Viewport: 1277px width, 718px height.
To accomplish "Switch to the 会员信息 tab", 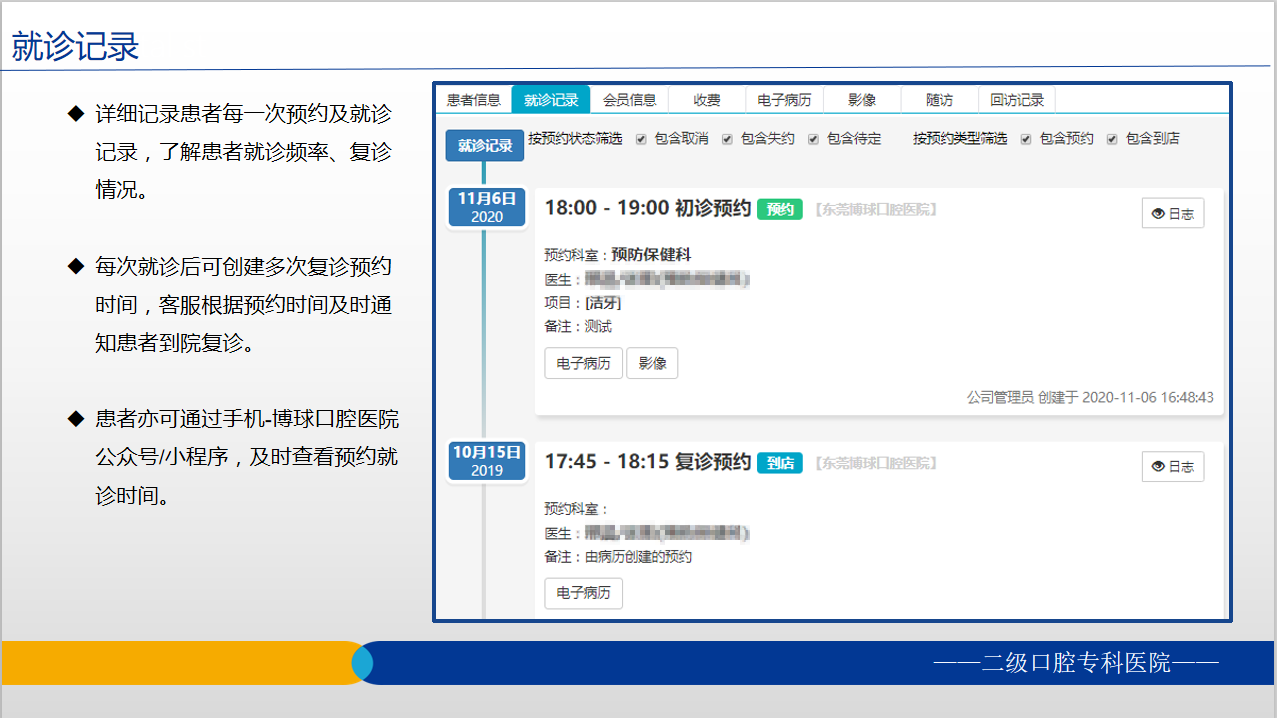I will coord(627,99).
